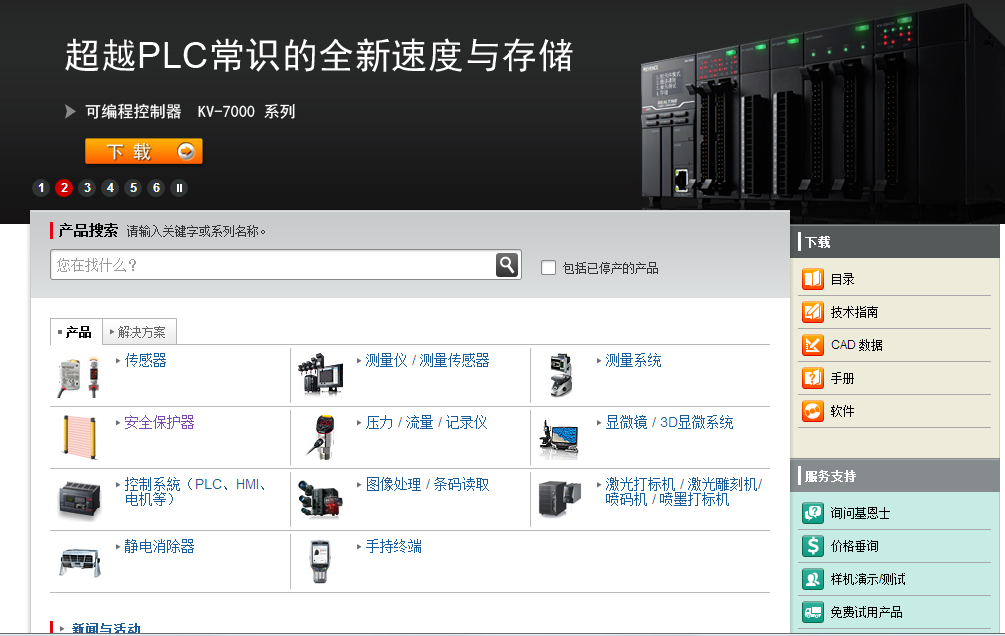1005x636 pixels.
Task: Select the 静电消除器 product image
Action: 79,562
